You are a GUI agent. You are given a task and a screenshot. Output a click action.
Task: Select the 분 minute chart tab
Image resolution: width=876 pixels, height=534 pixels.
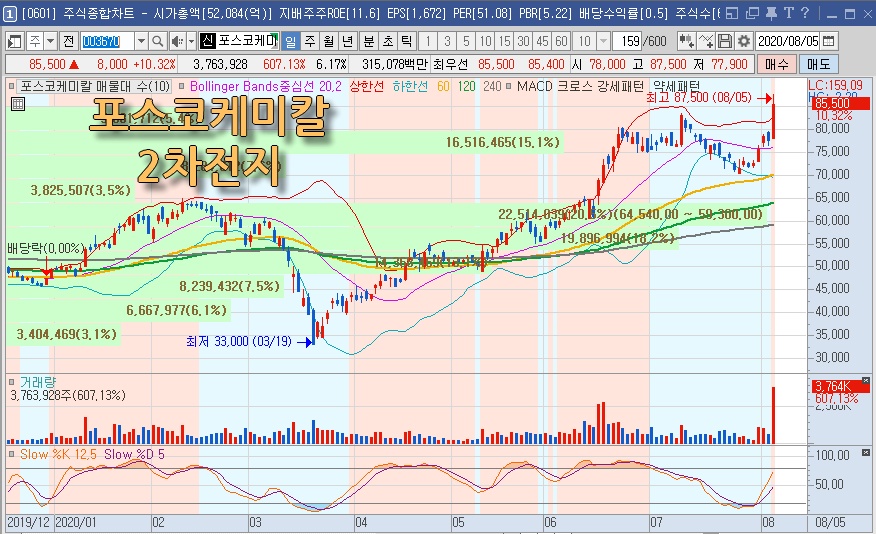[x=369, y=41]
